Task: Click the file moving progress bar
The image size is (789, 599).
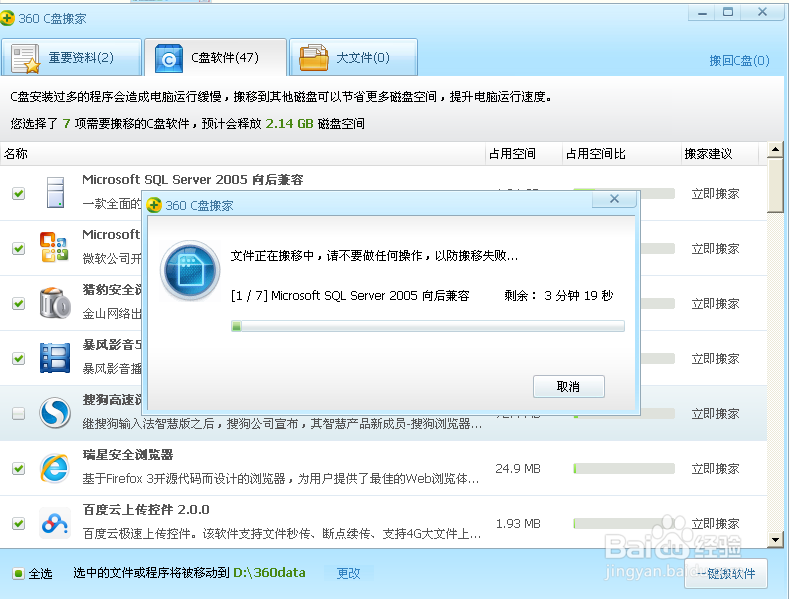Action: coord(428,326)
